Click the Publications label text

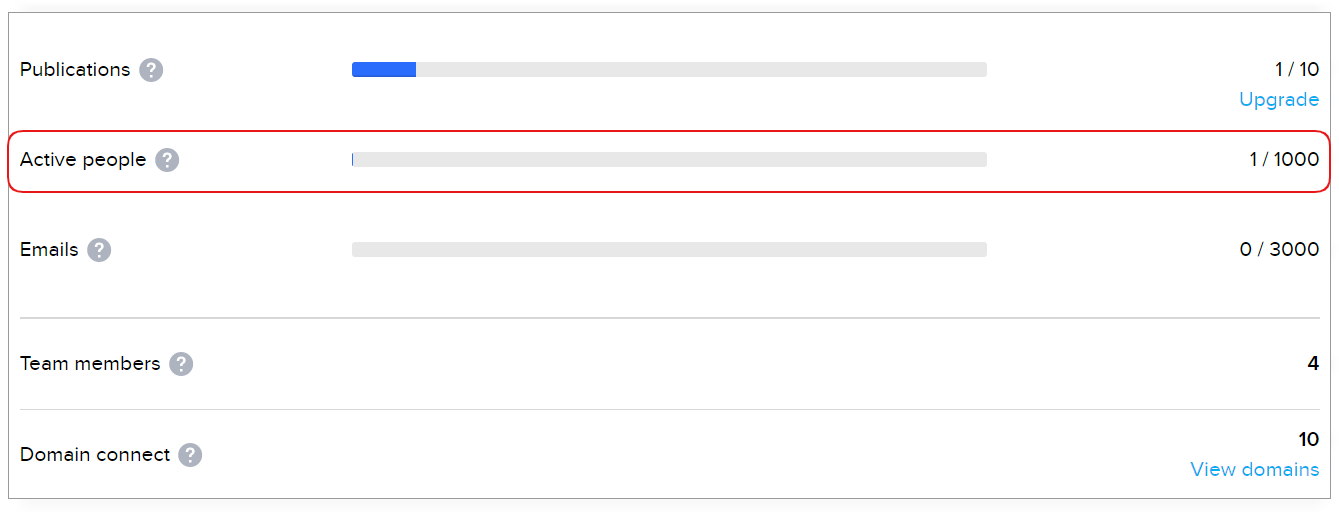[75, 70]
